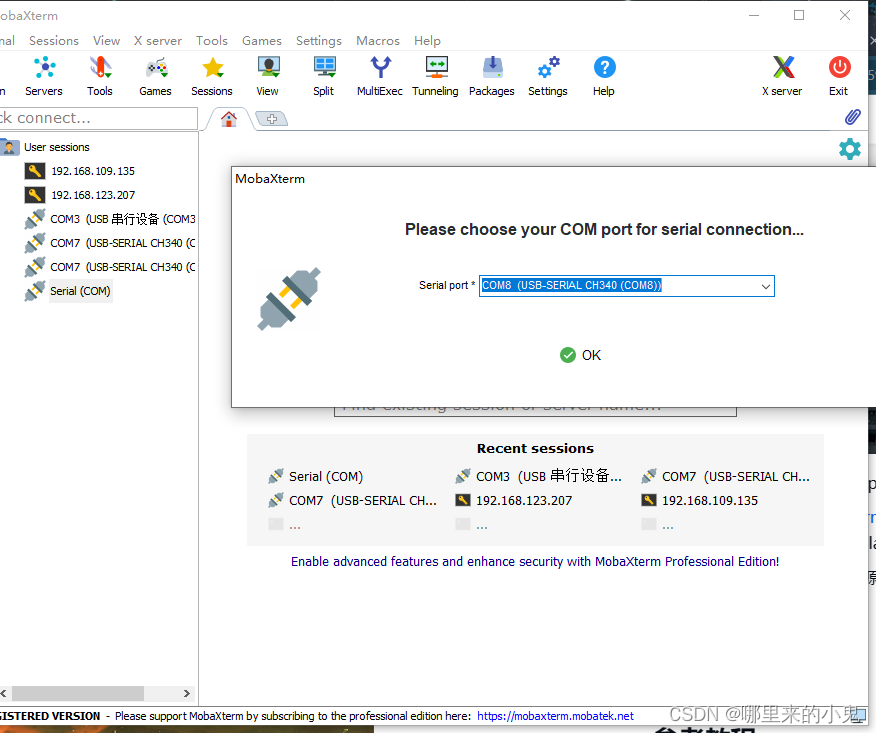Click the X server toolbar icon
876x733 pixels.
(x=782, y=76)
